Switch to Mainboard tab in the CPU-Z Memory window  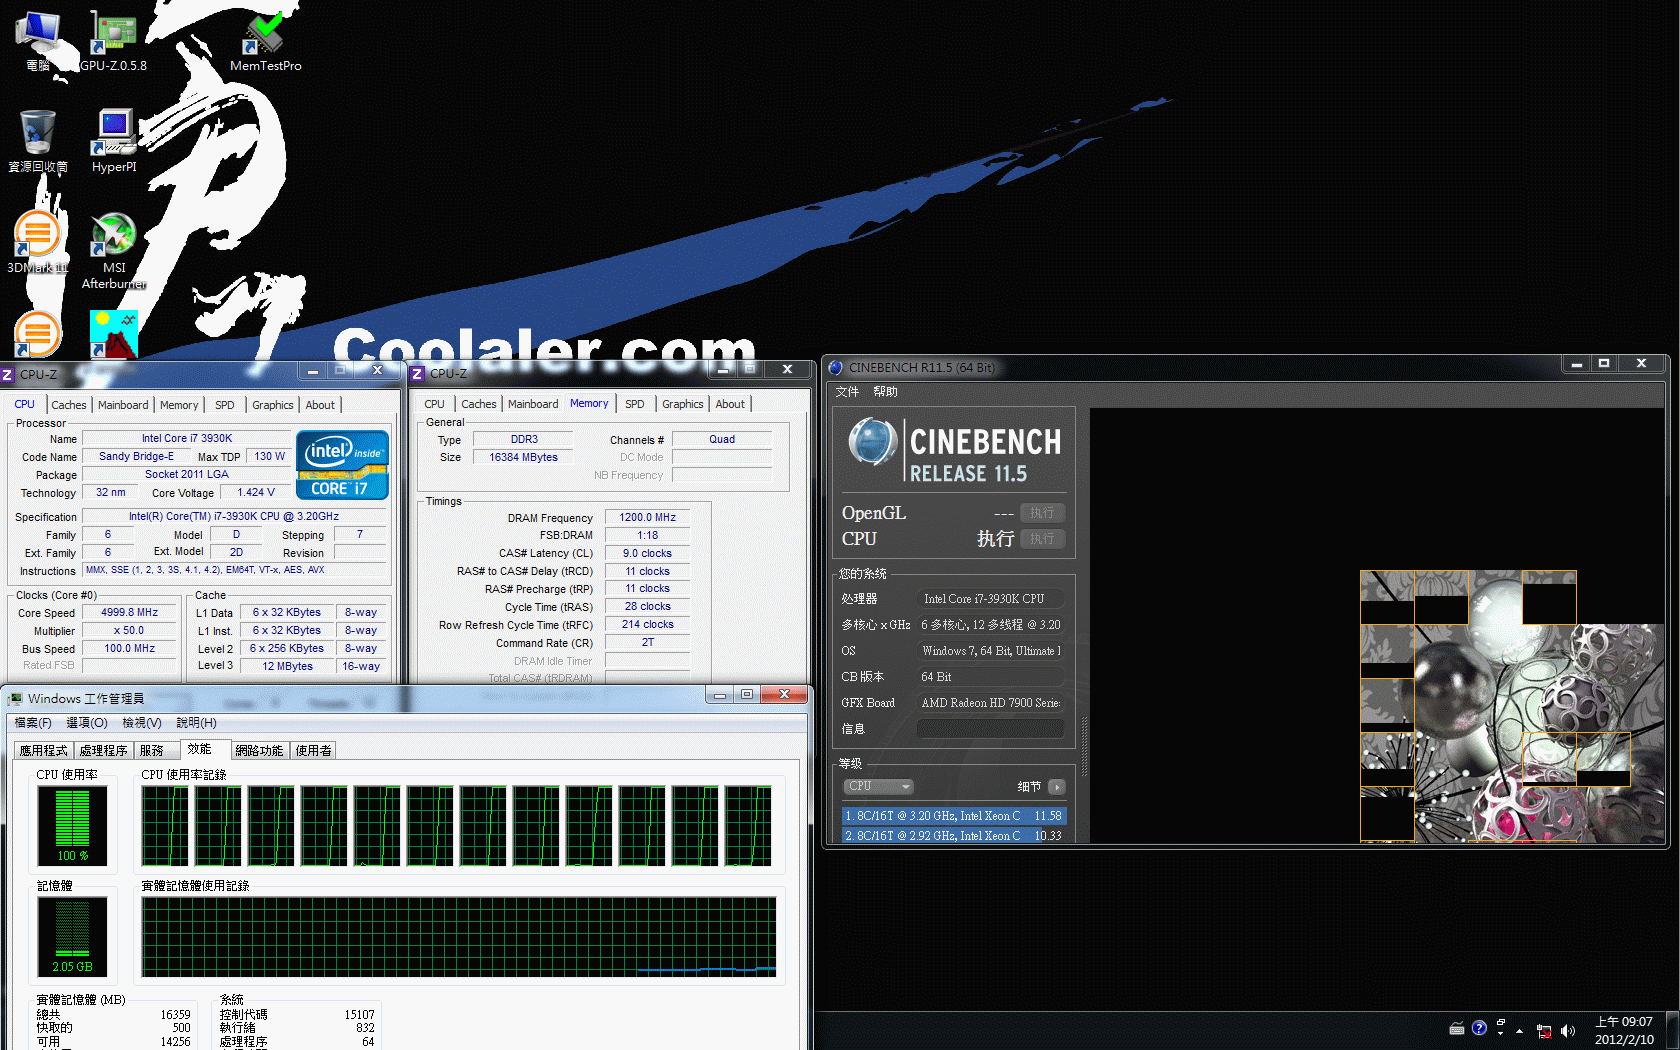click(x=533, y=404)
